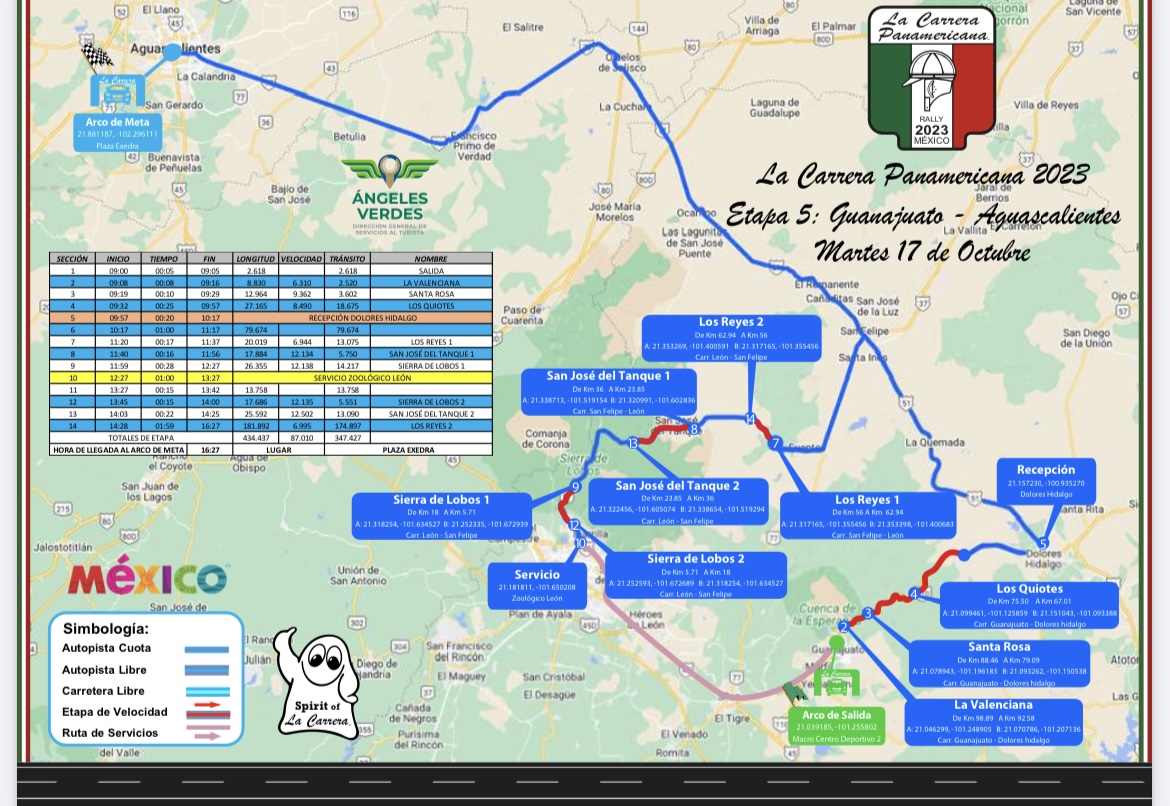Click the VELOCIDAD column header in the table

coord(301,259)
